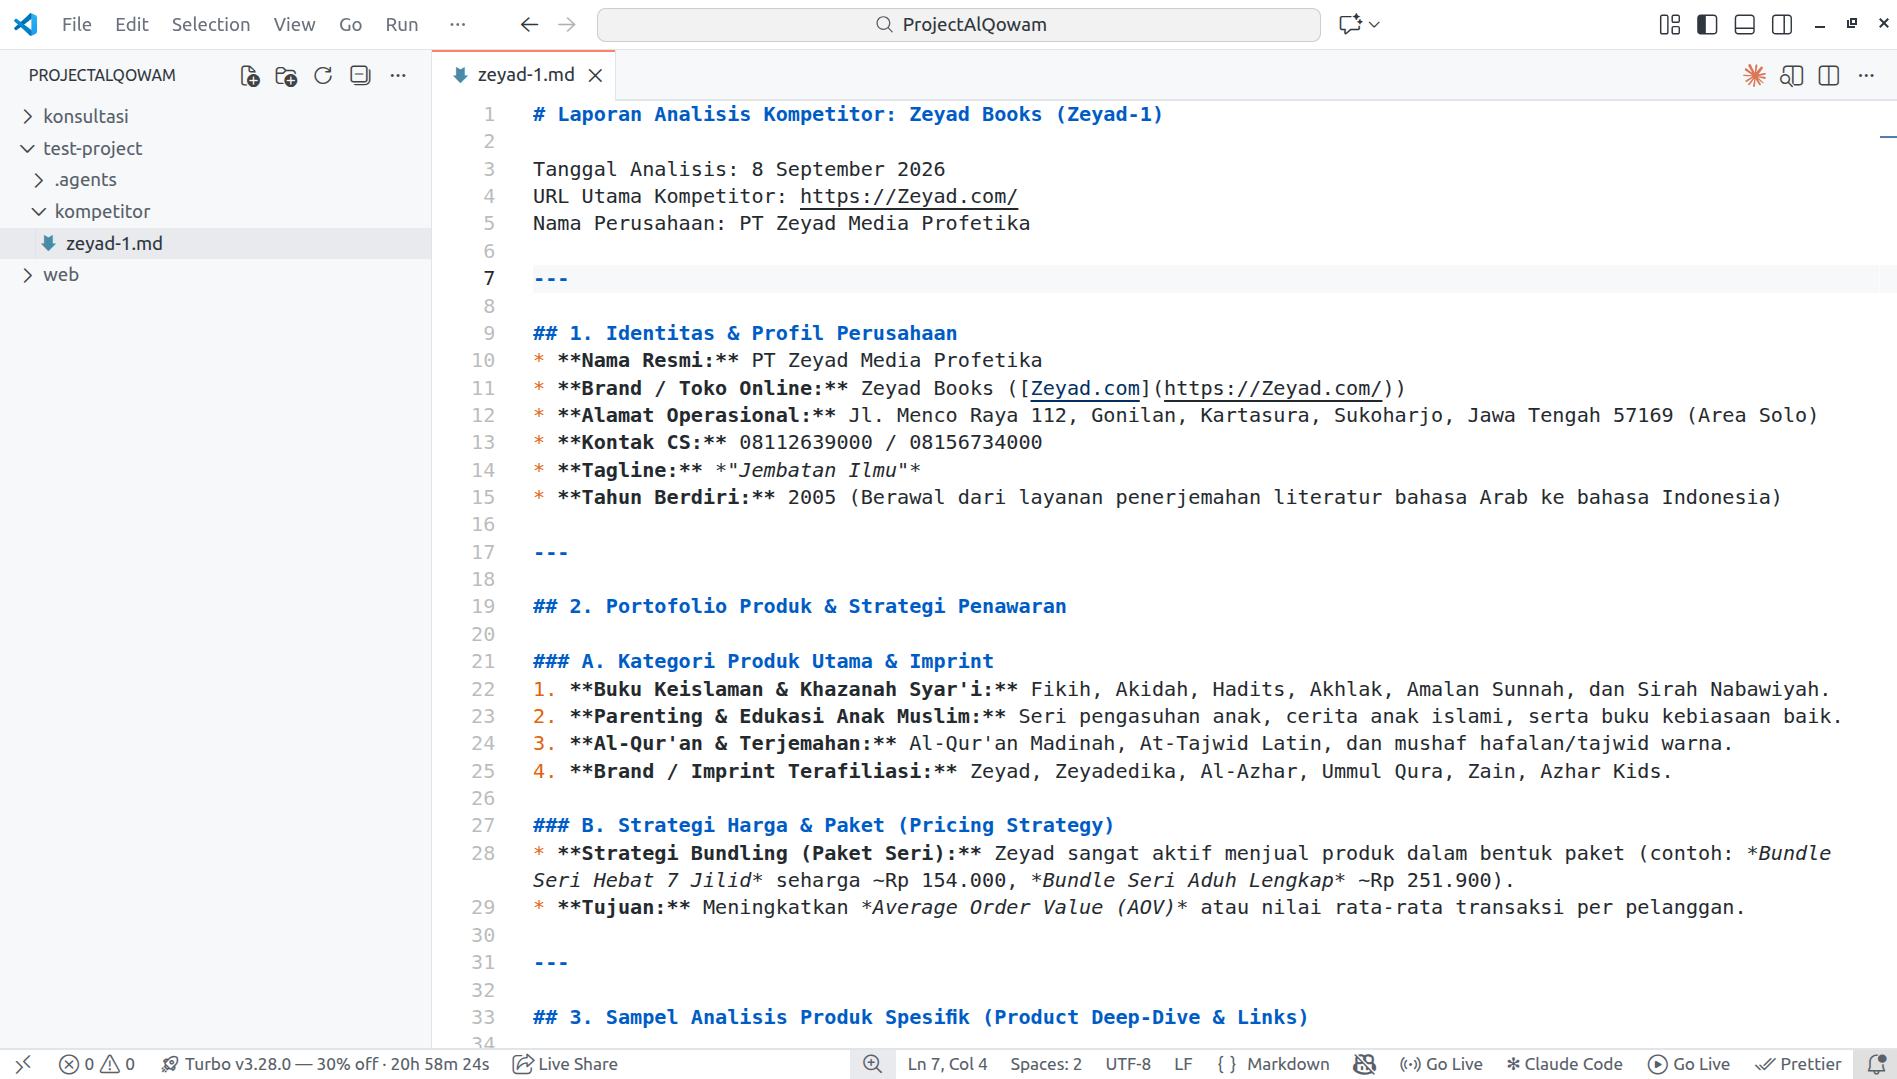Open Explorer views and more actions menu
The height and width of the screenshot is (1079, 1897).
398,76
